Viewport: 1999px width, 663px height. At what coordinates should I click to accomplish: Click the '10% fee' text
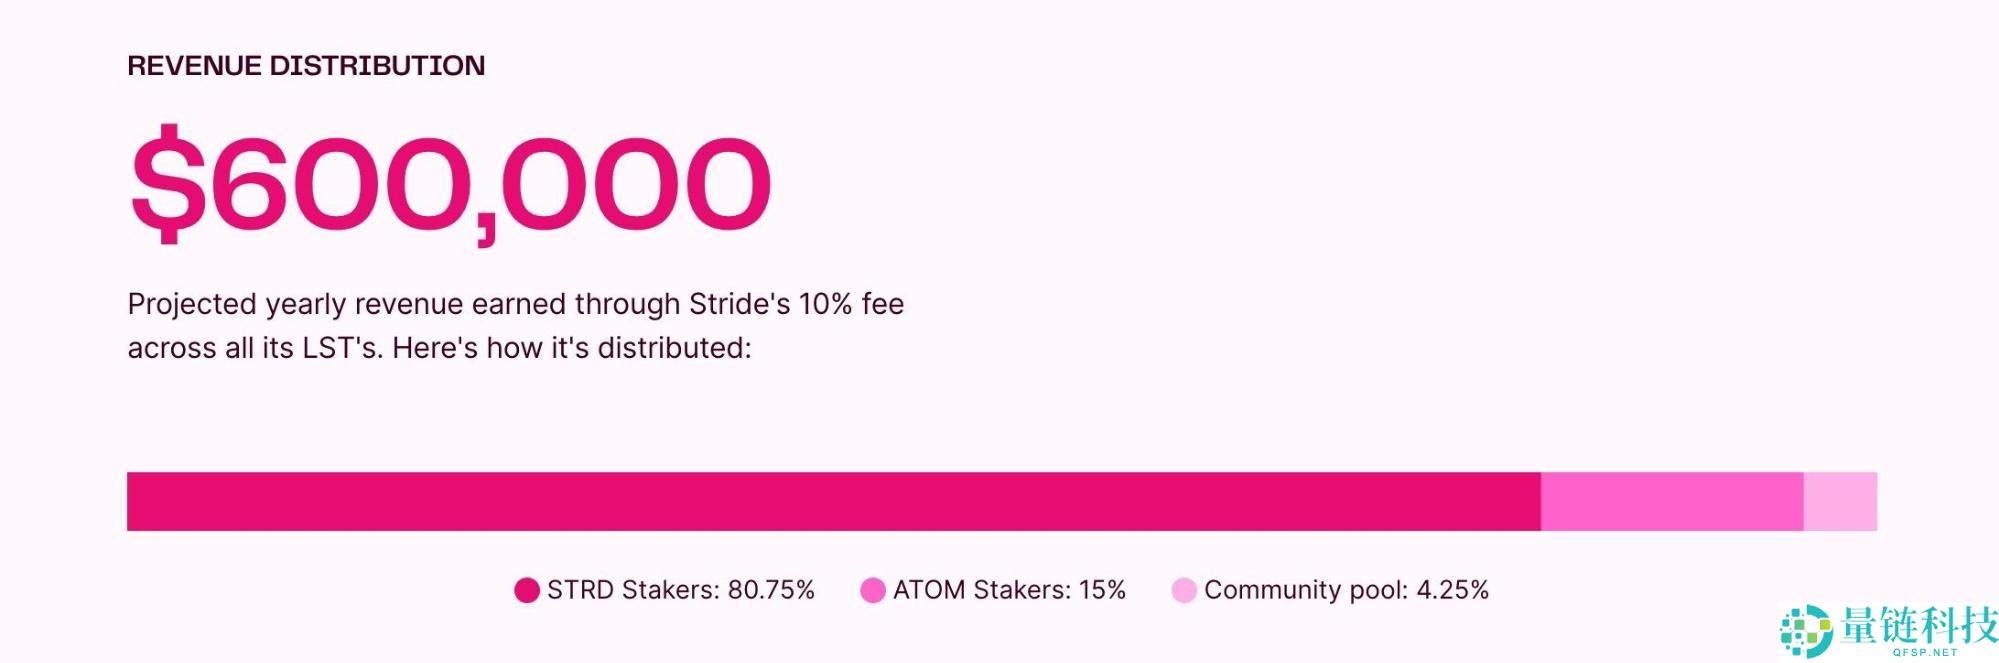click(851, 304)
